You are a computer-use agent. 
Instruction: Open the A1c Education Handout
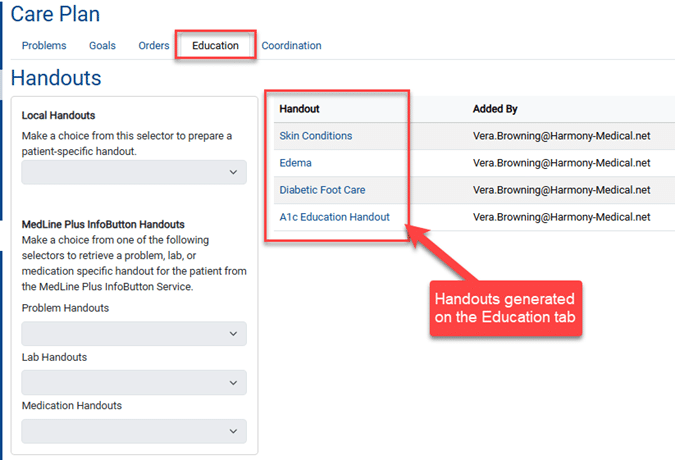[x=334, y=217]
